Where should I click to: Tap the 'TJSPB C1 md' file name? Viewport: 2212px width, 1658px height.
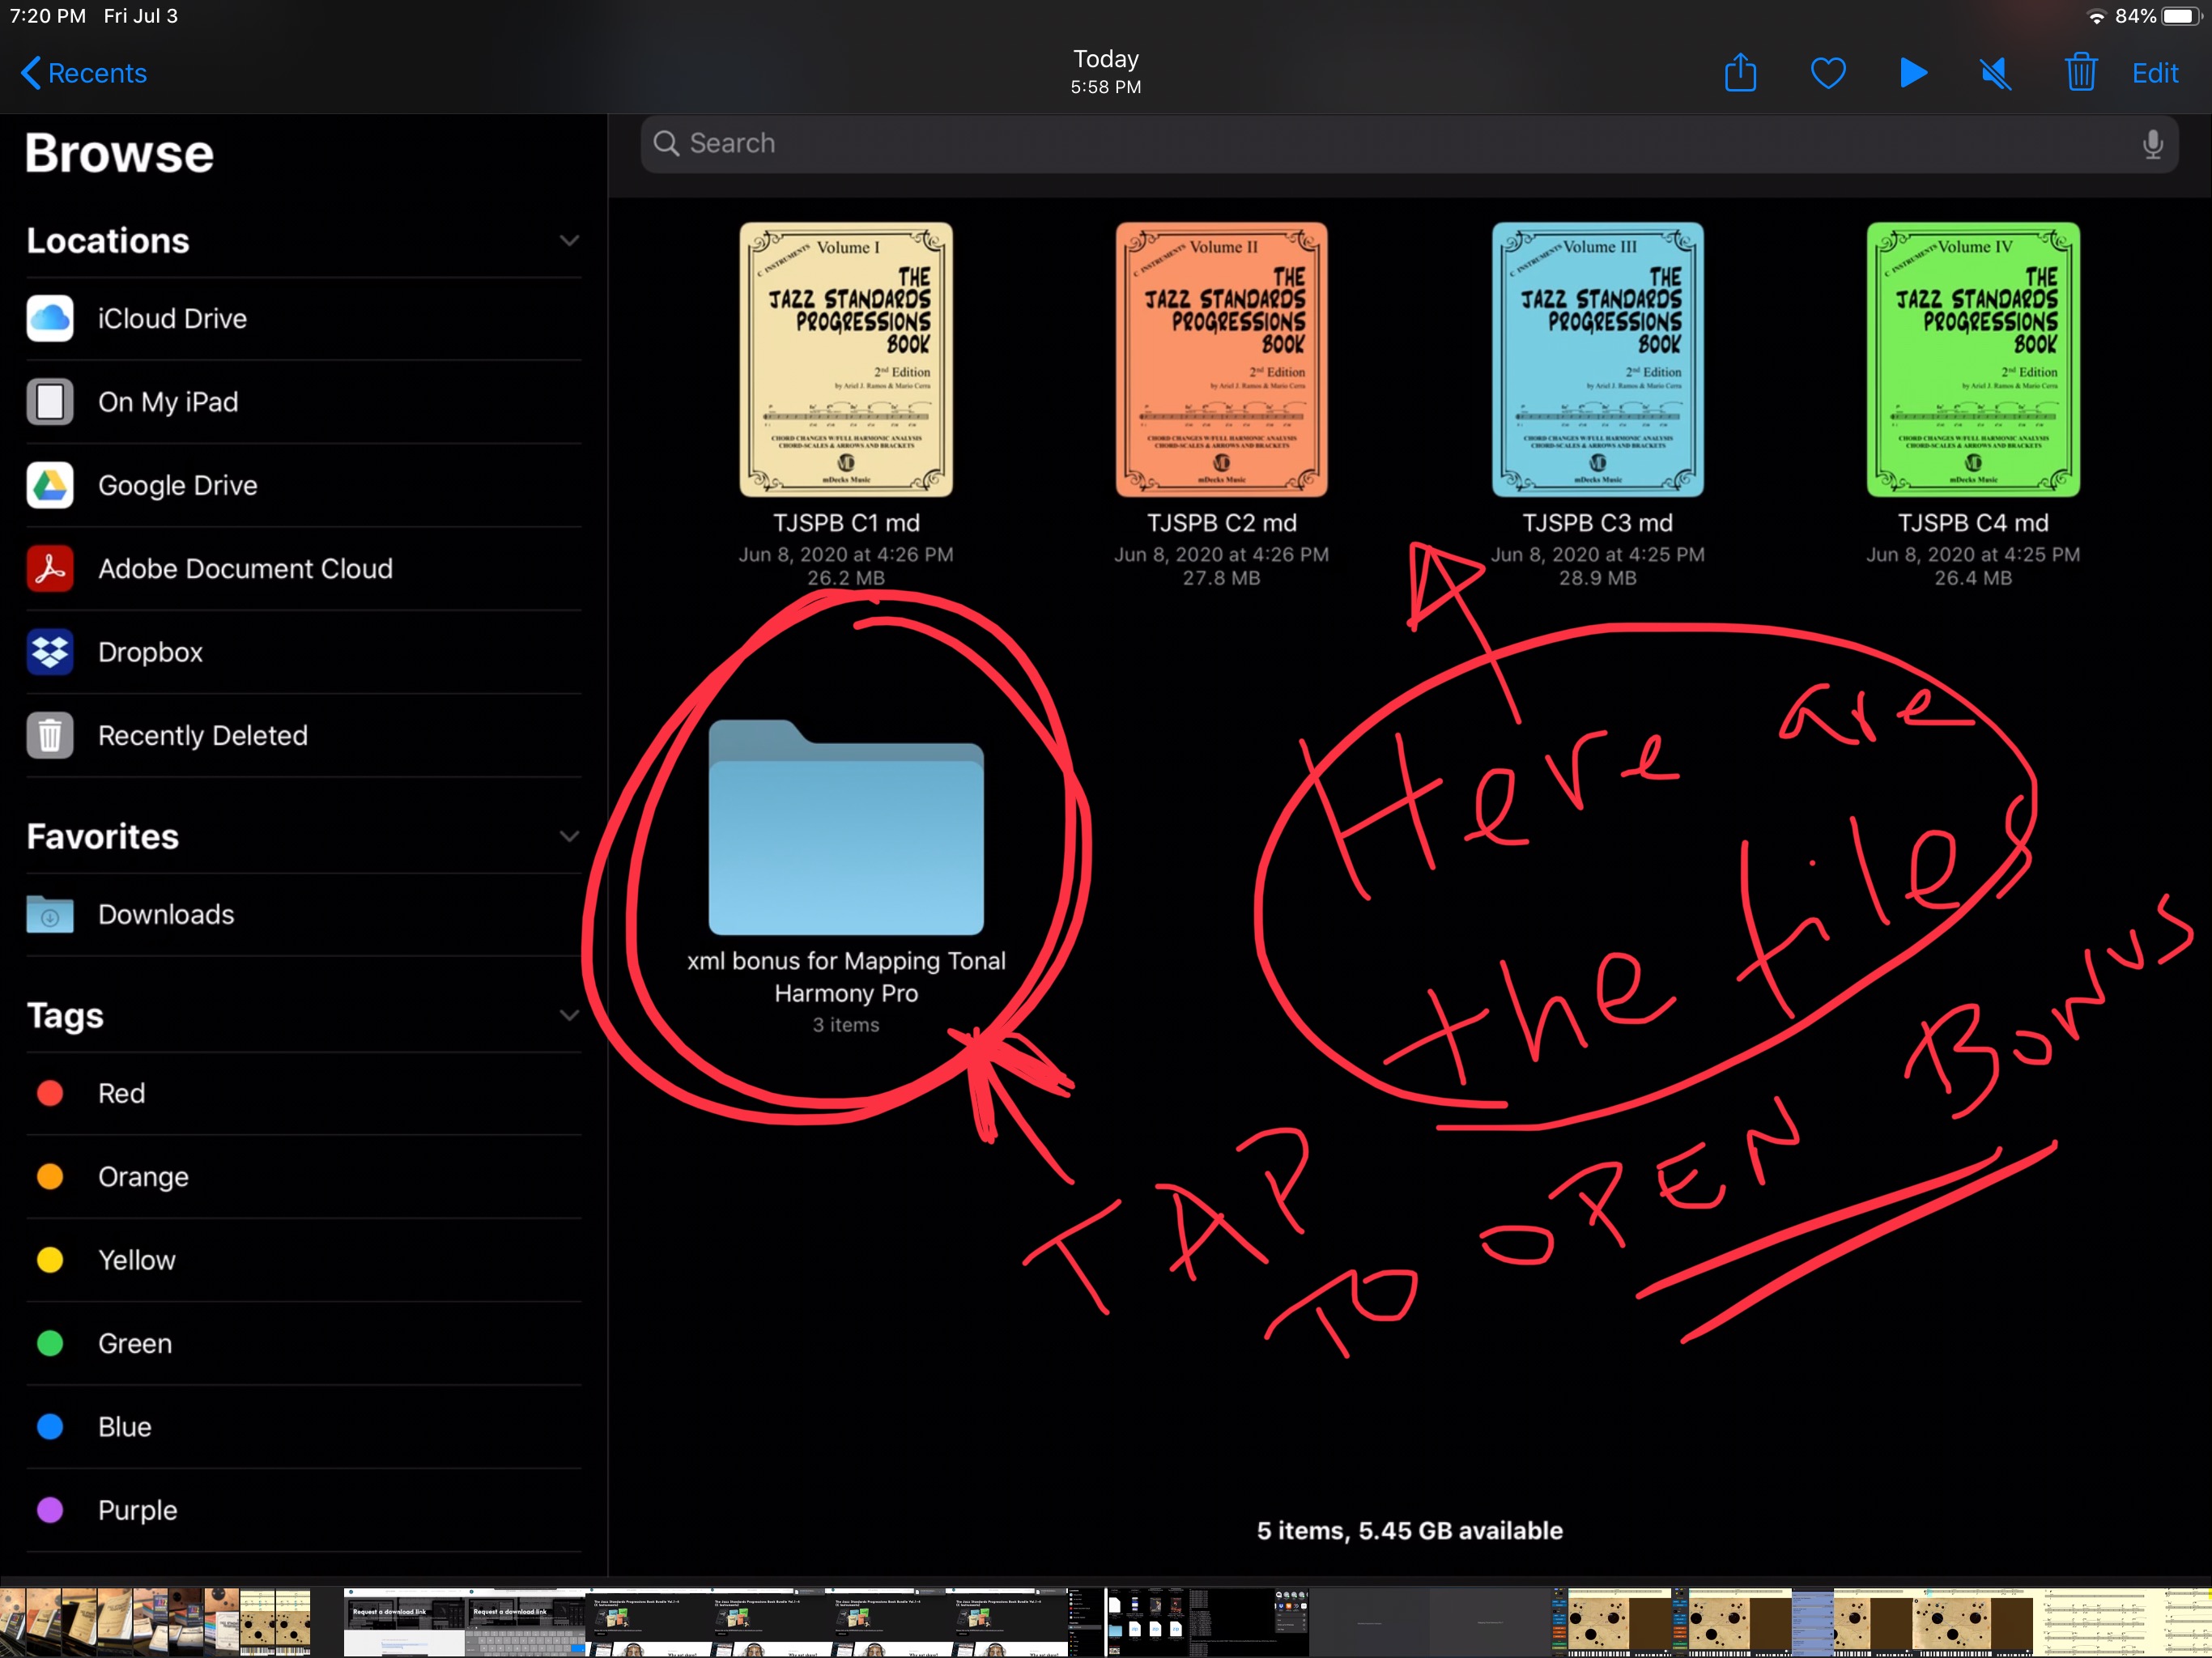point(846,523)
